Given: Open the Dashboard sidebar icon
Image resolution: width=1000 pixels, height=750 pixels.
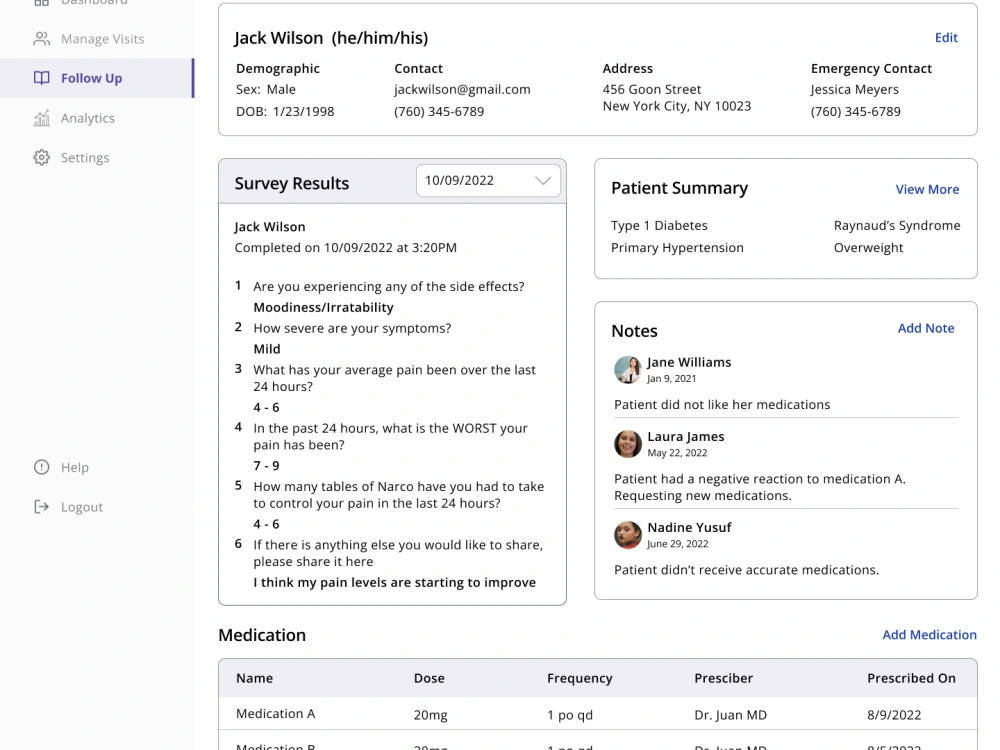Looking at the screenshot, I should click(x=40, y=3).
